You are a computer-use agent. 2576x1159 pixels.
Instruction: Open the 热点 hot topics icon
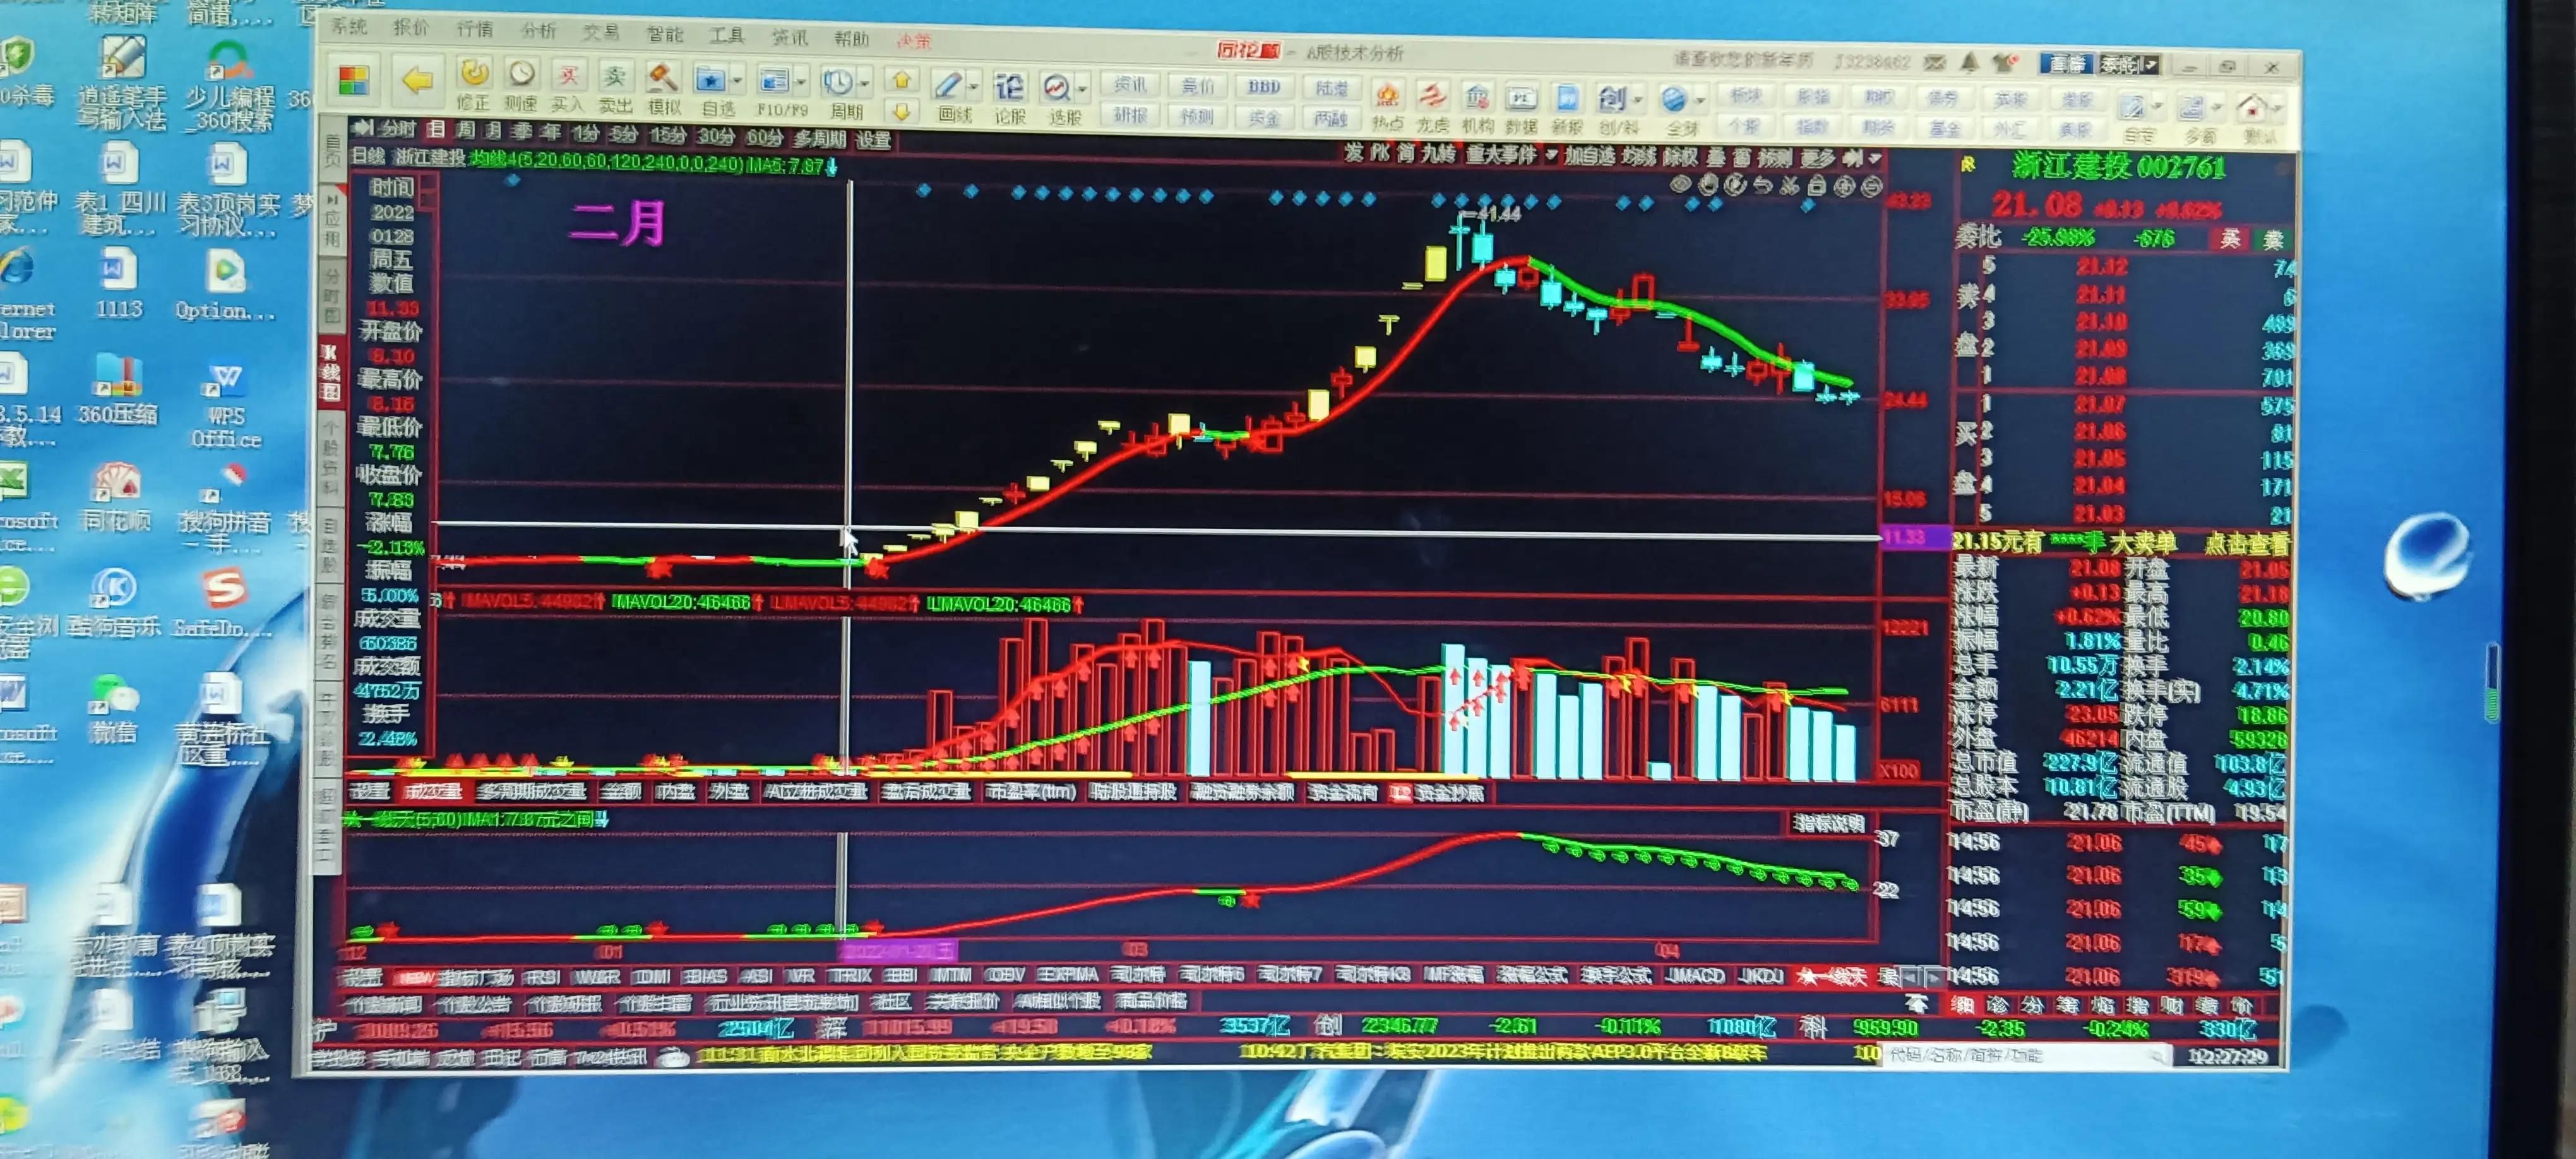point(1387,96)
